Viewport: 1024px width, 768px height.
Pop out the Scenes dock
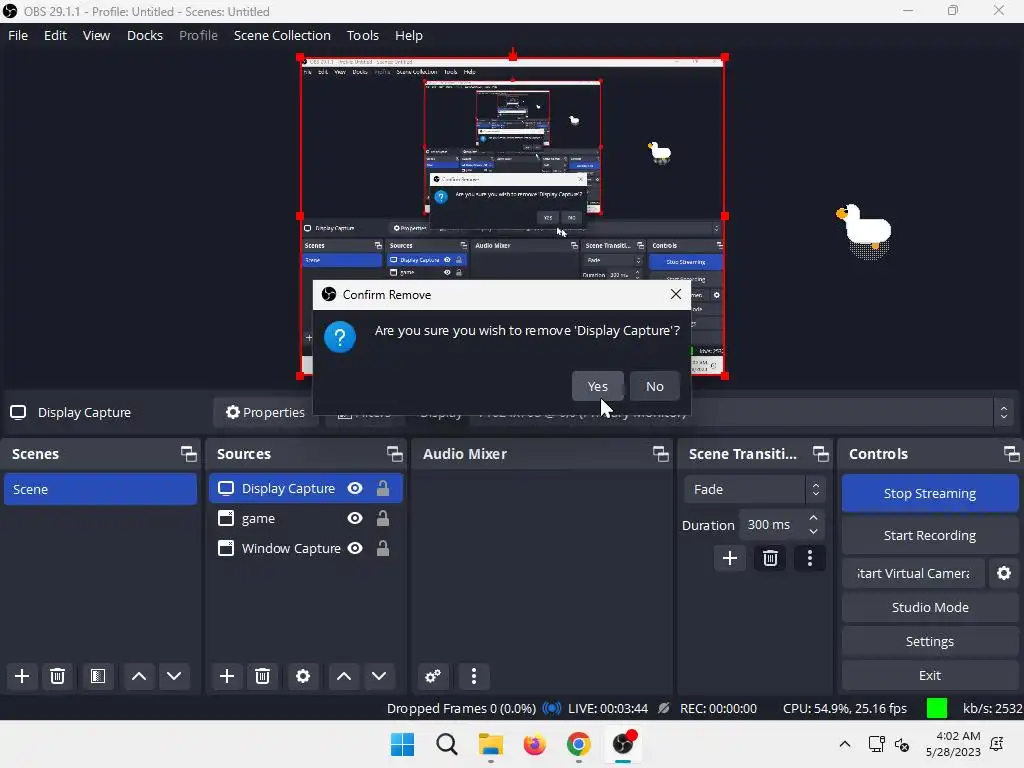tap(189, 454)
